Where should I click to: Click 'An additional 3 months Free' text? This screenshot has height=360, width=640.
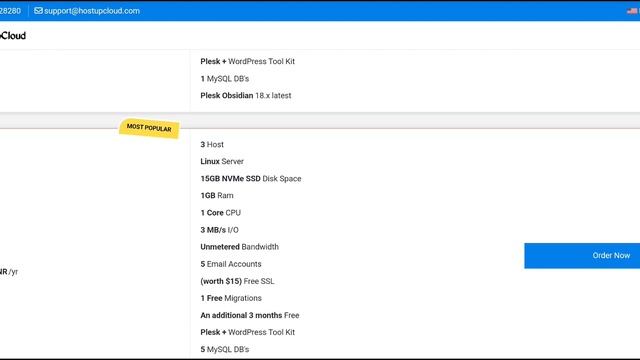(x=250, y=316)
